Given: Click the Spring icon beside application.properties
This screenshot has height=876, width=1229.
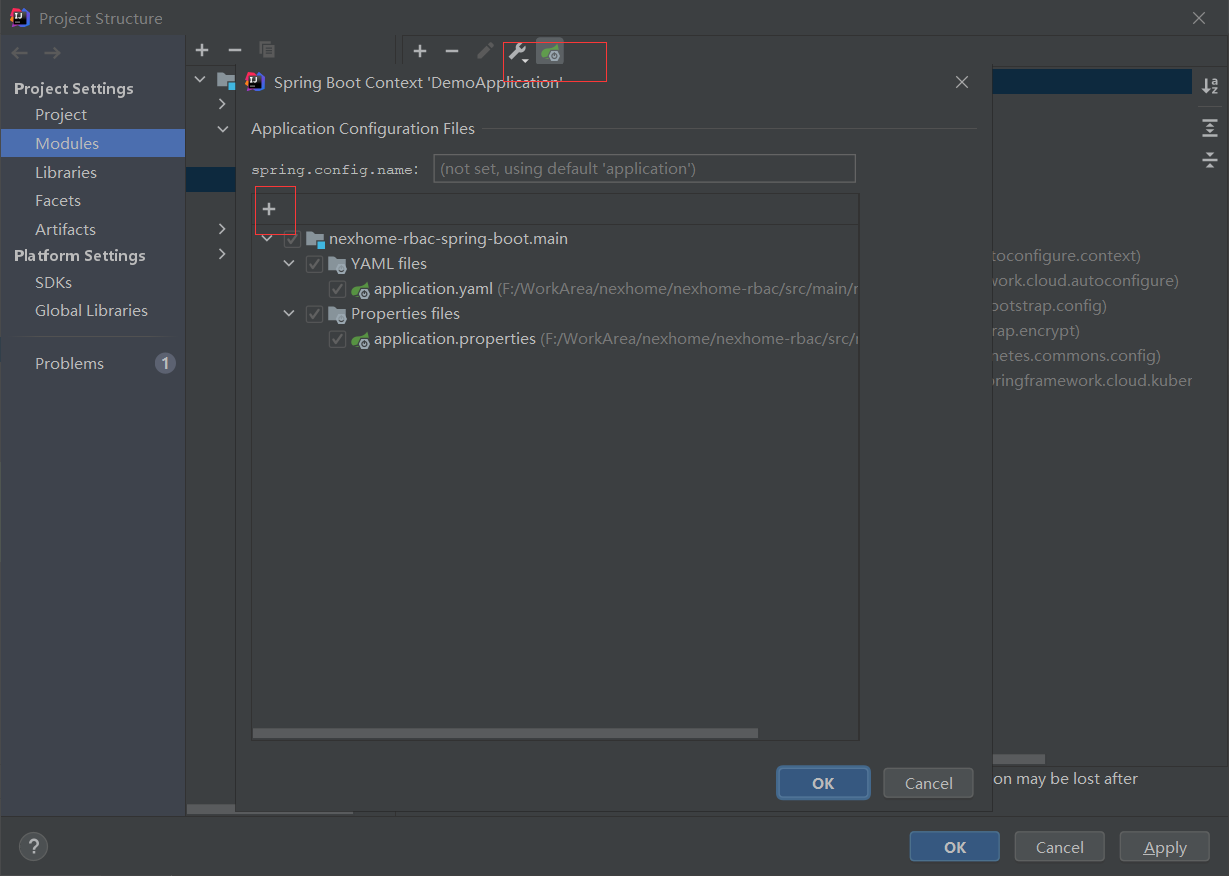Looking at the screenshot, I should point(361,340).
